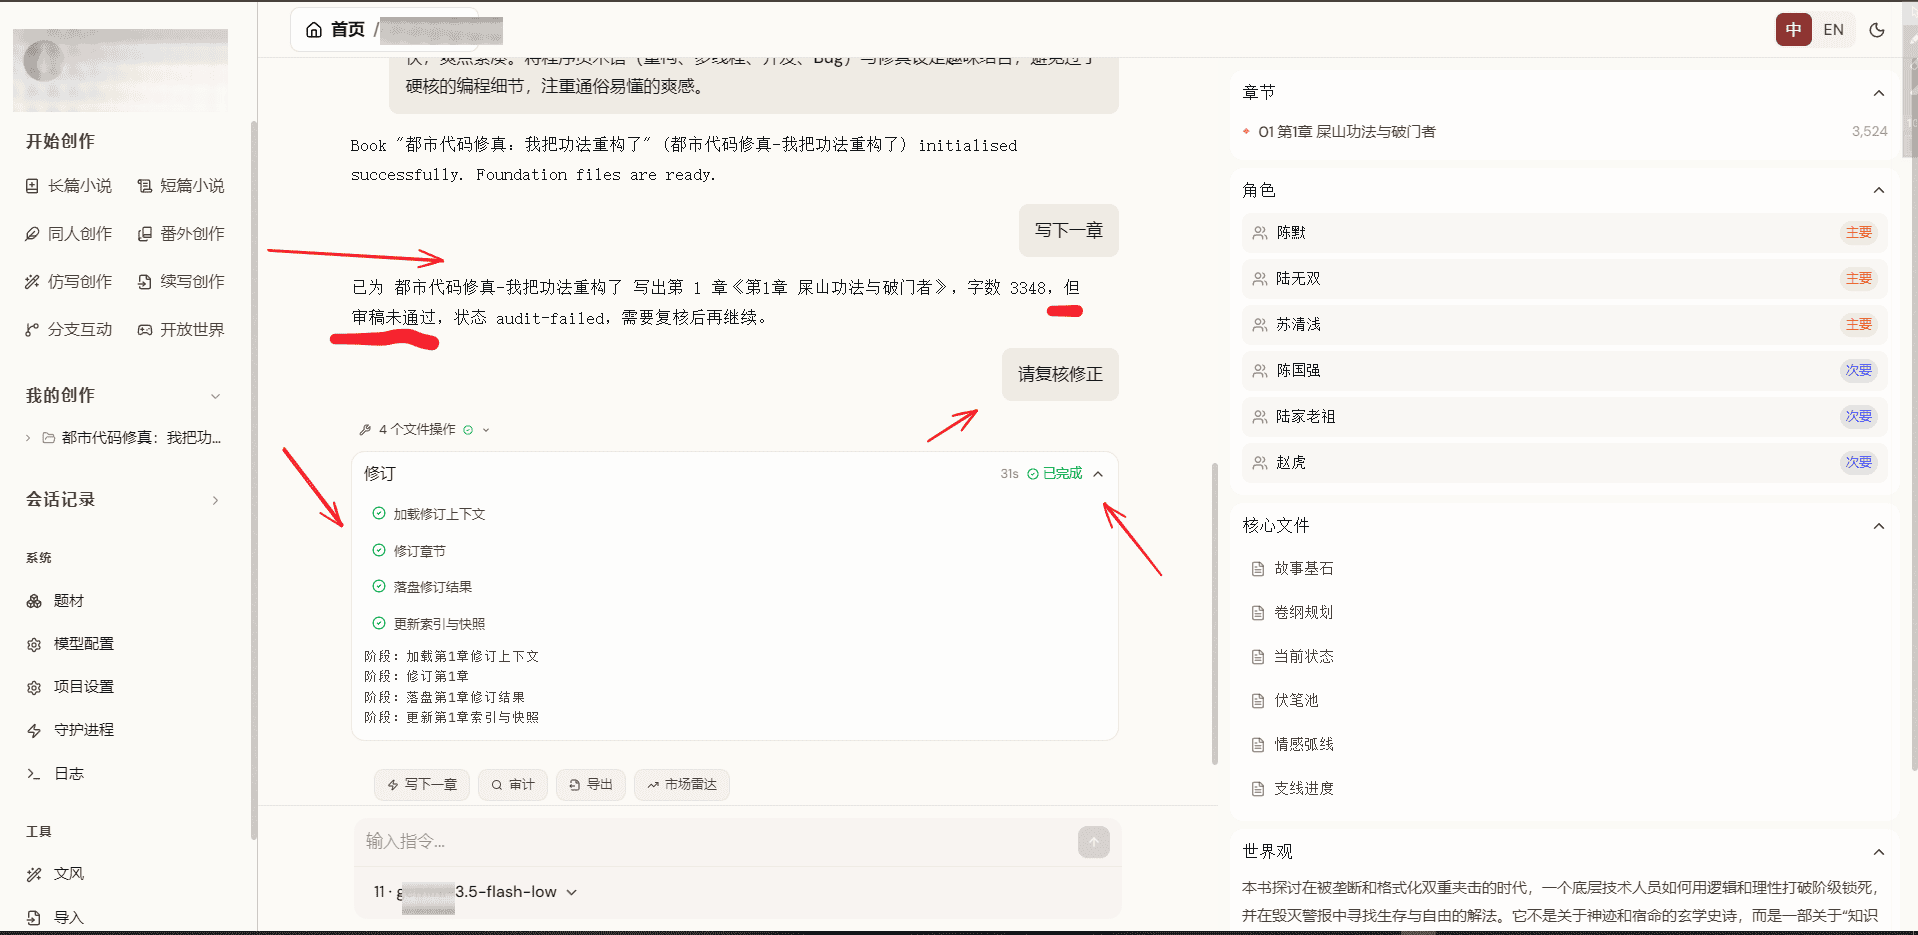
Task: Switch language to EN
Action: tap(1833, 30)
